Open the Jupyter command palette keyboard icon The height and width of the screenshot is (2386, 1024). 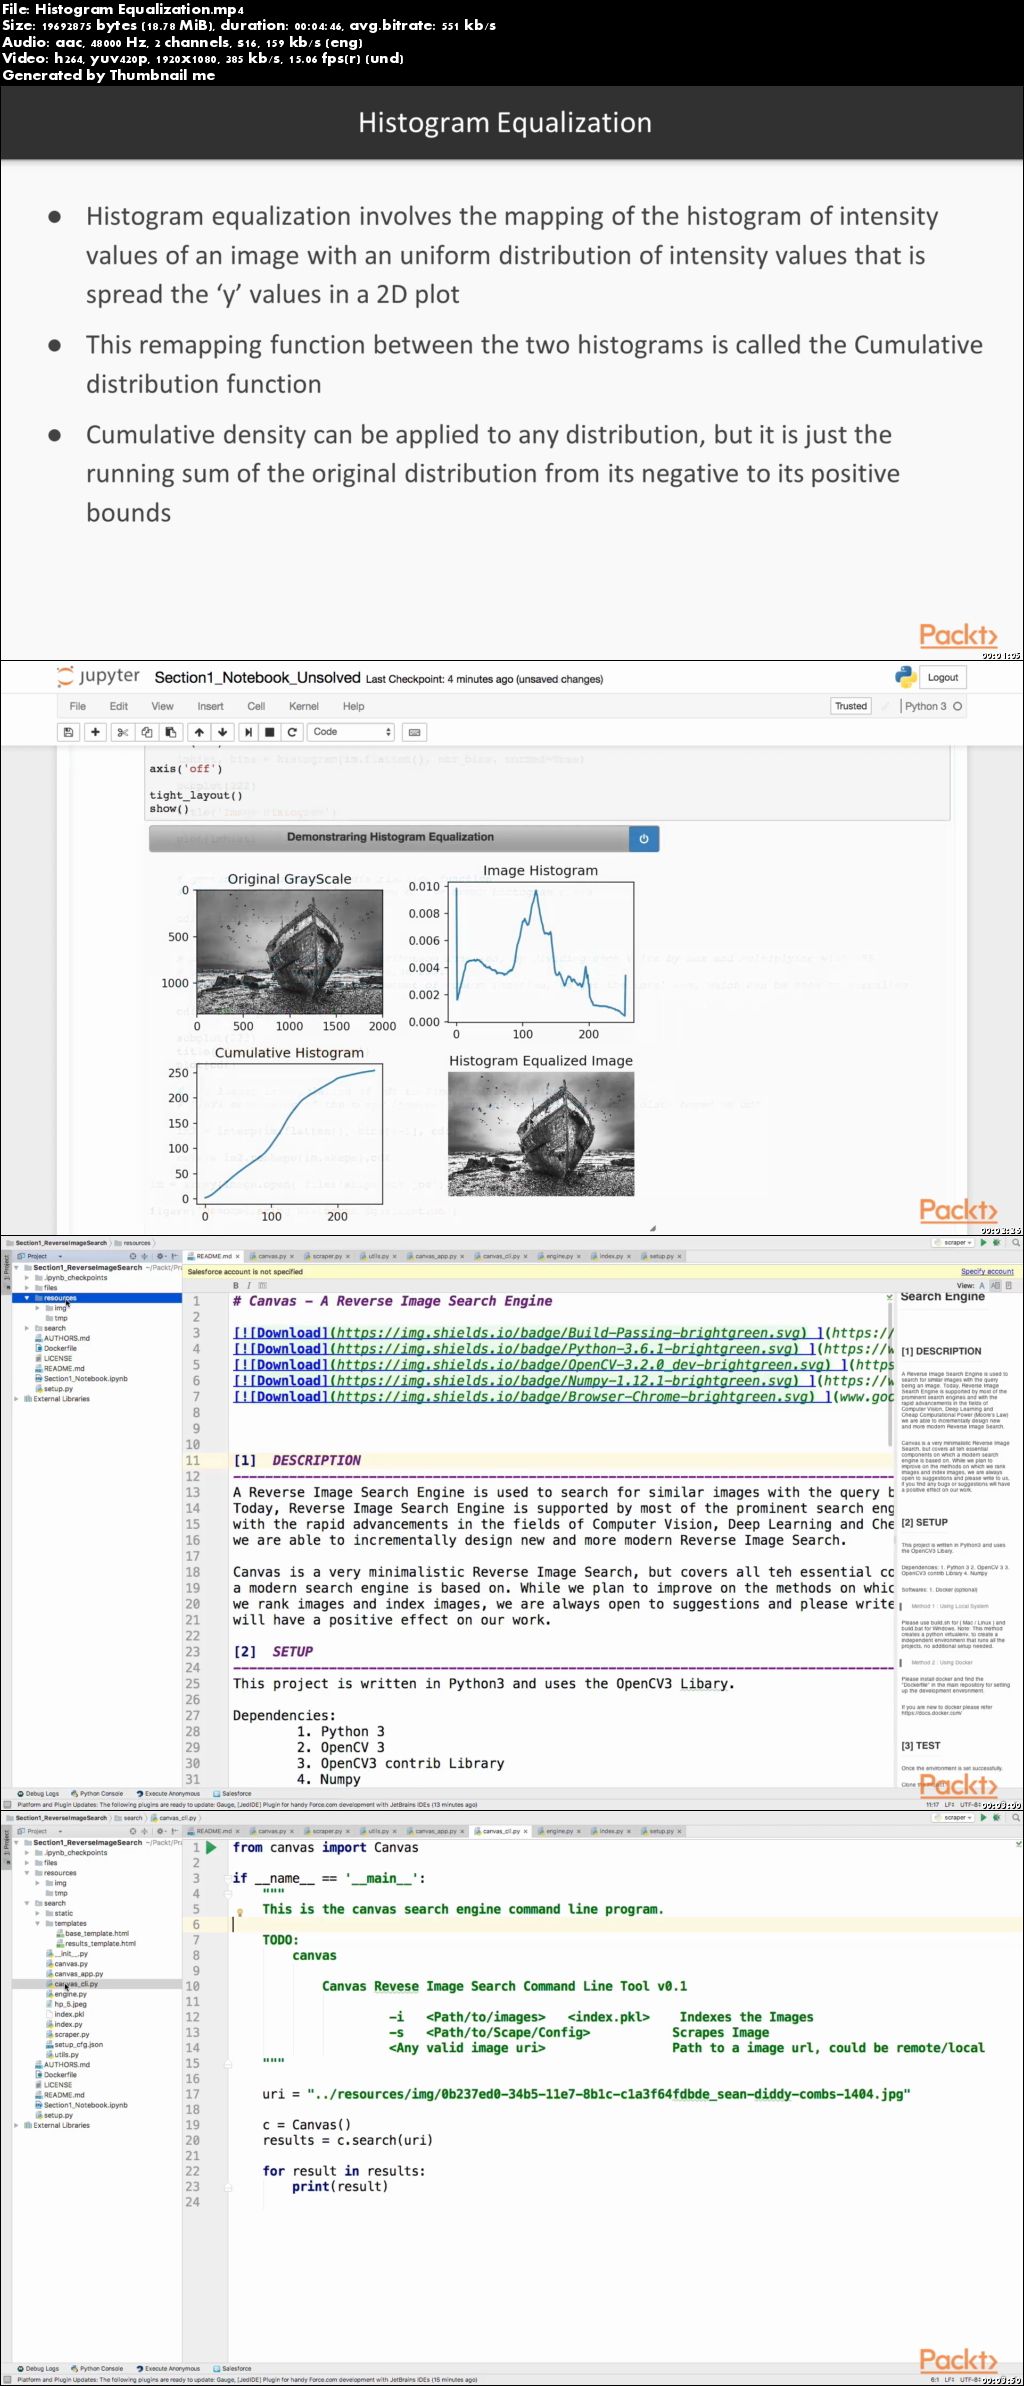point(414,732)
